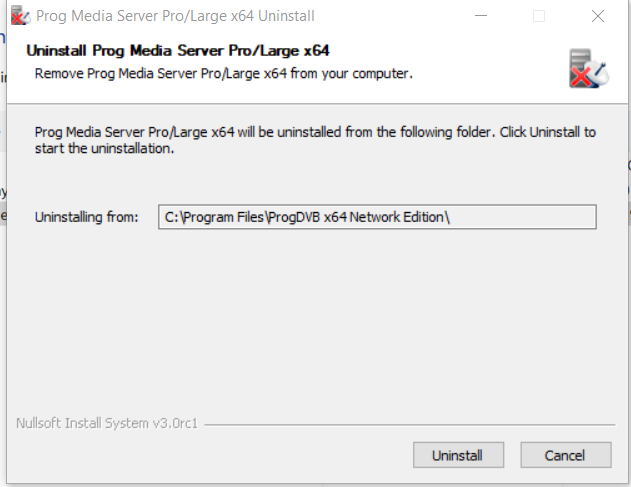Click blank white header space beside server icon
Image resolution: width=631 pixels, height=487 pixels.
(490, 62)
